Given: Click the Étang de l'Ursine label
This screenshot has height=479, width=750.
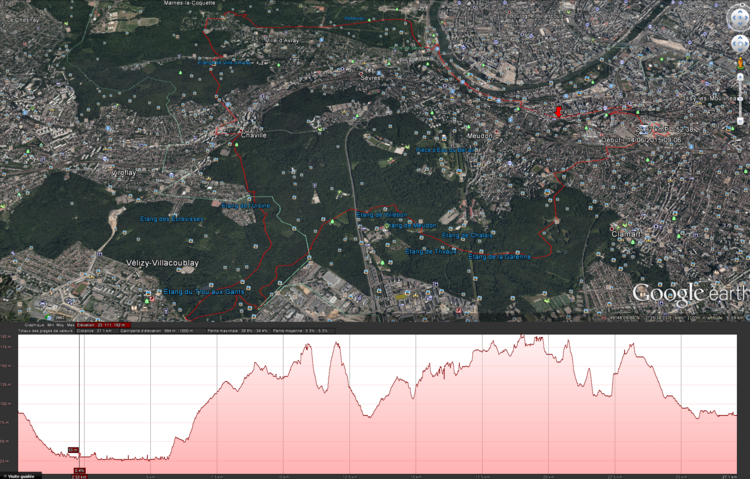Looking at the screenshot, I should [246, 206].
